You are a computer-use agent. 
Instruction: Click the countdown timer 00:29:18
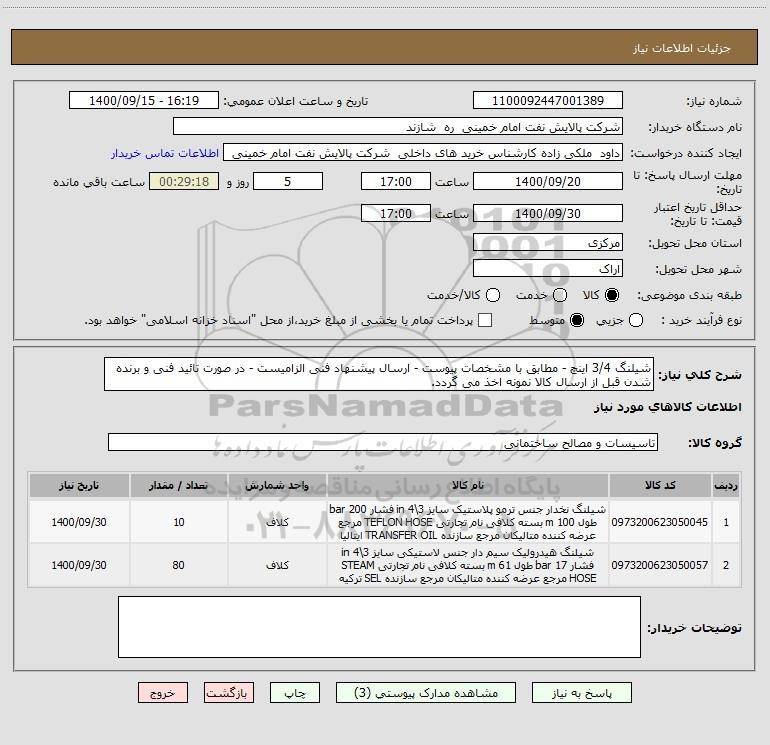184,181
